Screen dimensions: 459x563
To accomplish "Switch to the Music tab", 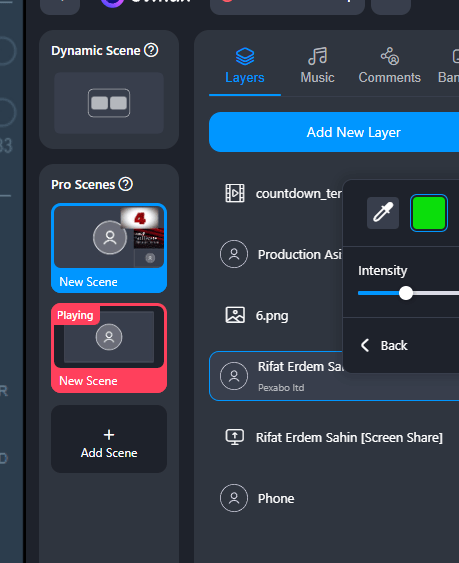I will tap(317, 66).
